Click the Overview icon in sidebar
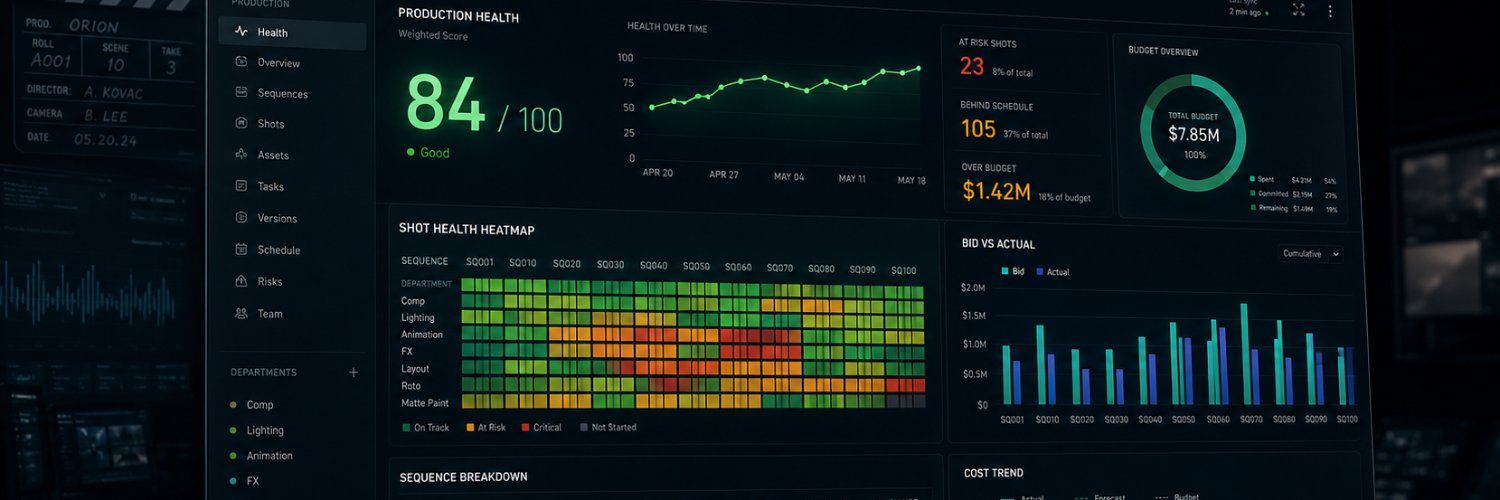The height and width of the screenshot is (500, 1500). click(x=240, y=62)
